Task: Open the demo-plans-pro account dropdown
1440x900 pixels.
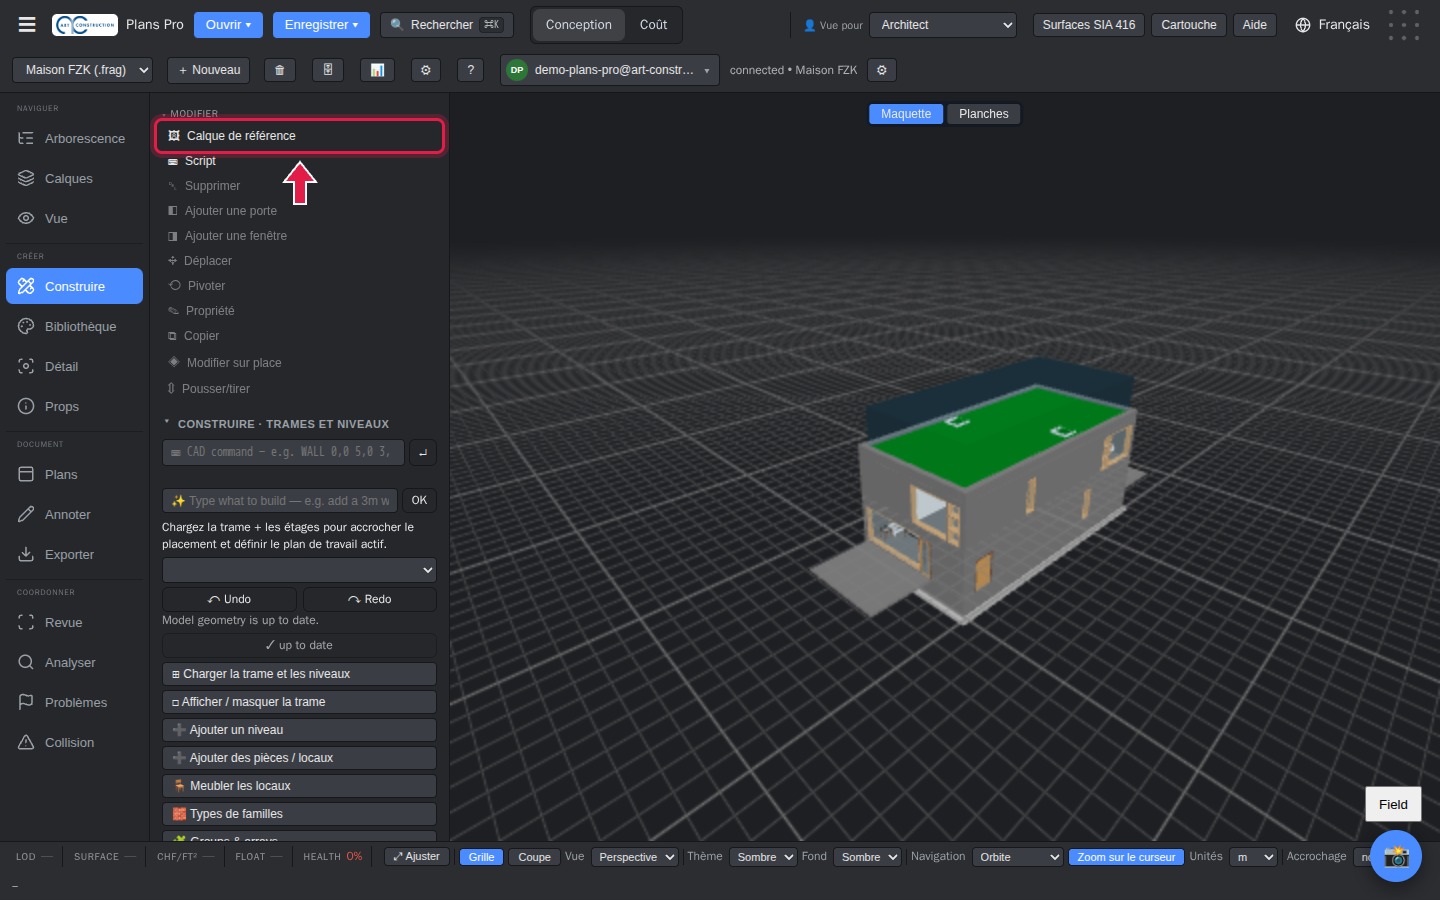Action: pos(610,70)
